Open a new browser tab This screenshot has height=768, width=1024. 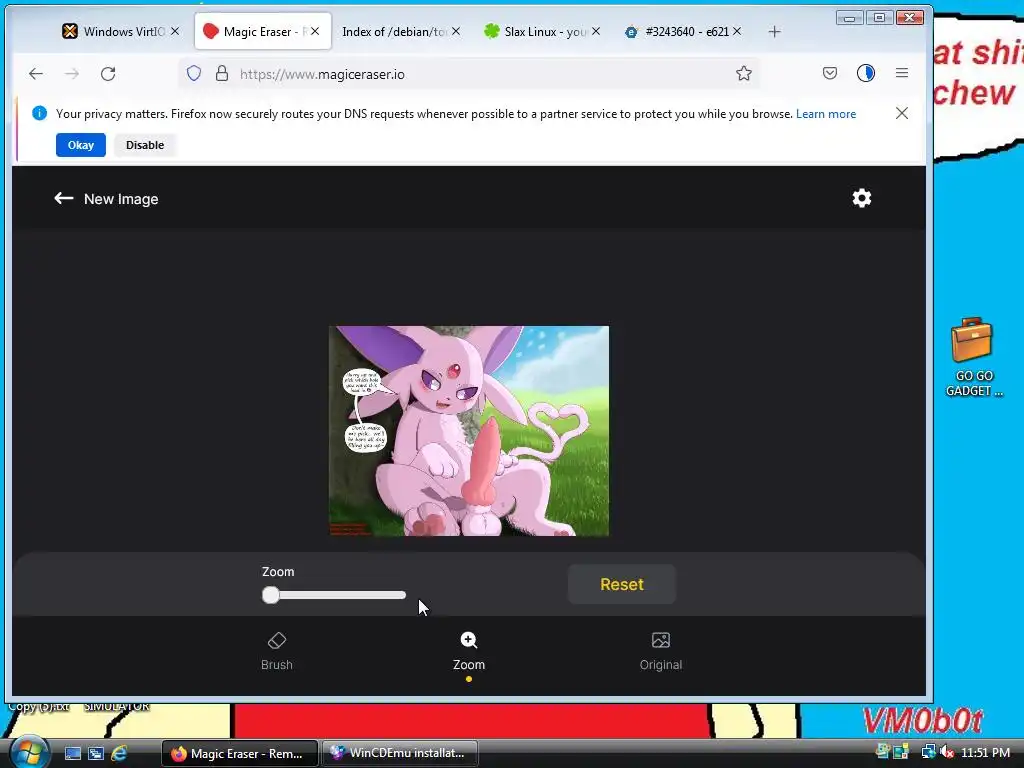[775, 31]
